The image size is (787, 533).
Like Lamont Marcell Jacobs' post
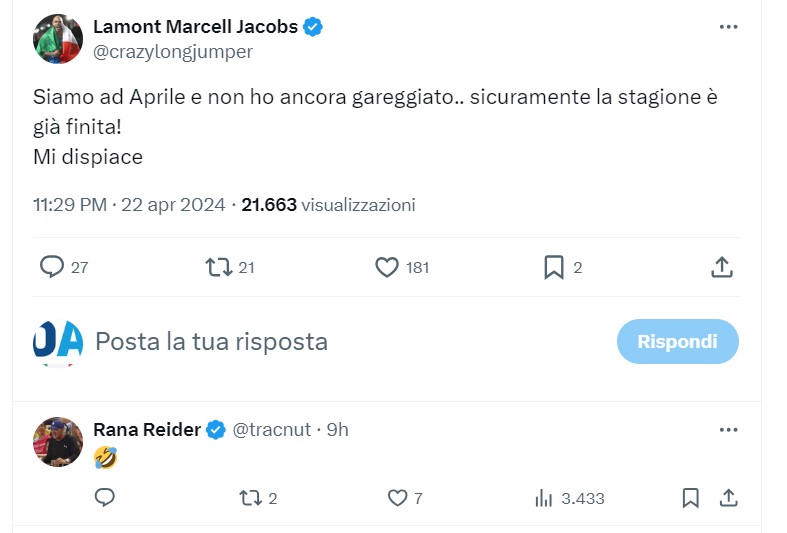pos(387,267)
